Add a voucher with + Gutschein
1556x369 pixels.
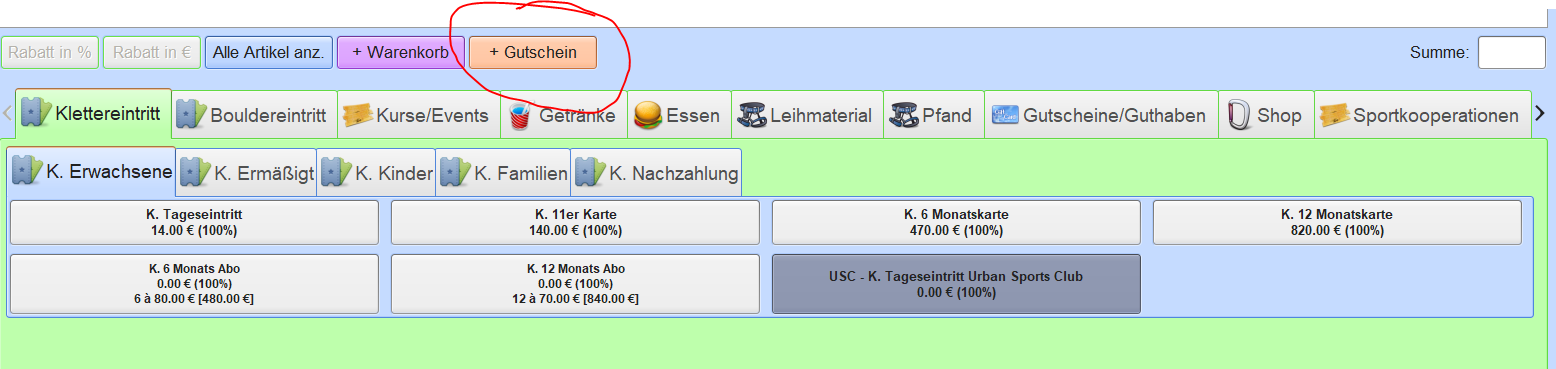pyautogui.click(x=533, y=52)
